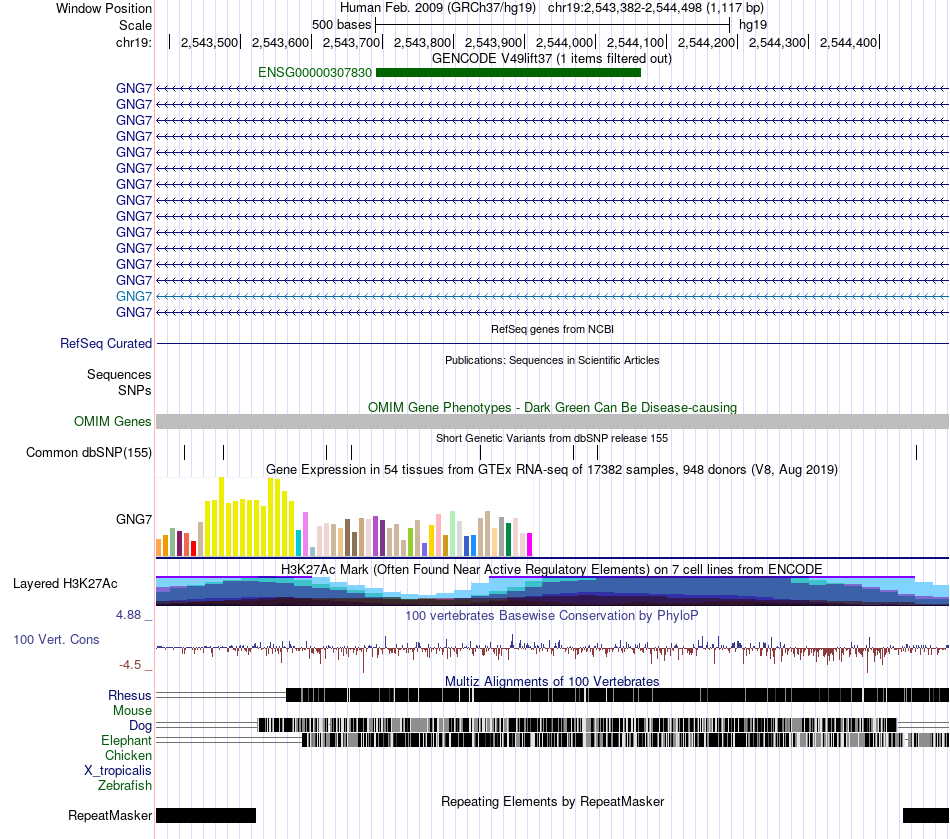
Task: Click the 100 Vert. Cons label
Action: pyautogui.click(x=56, y=640)
